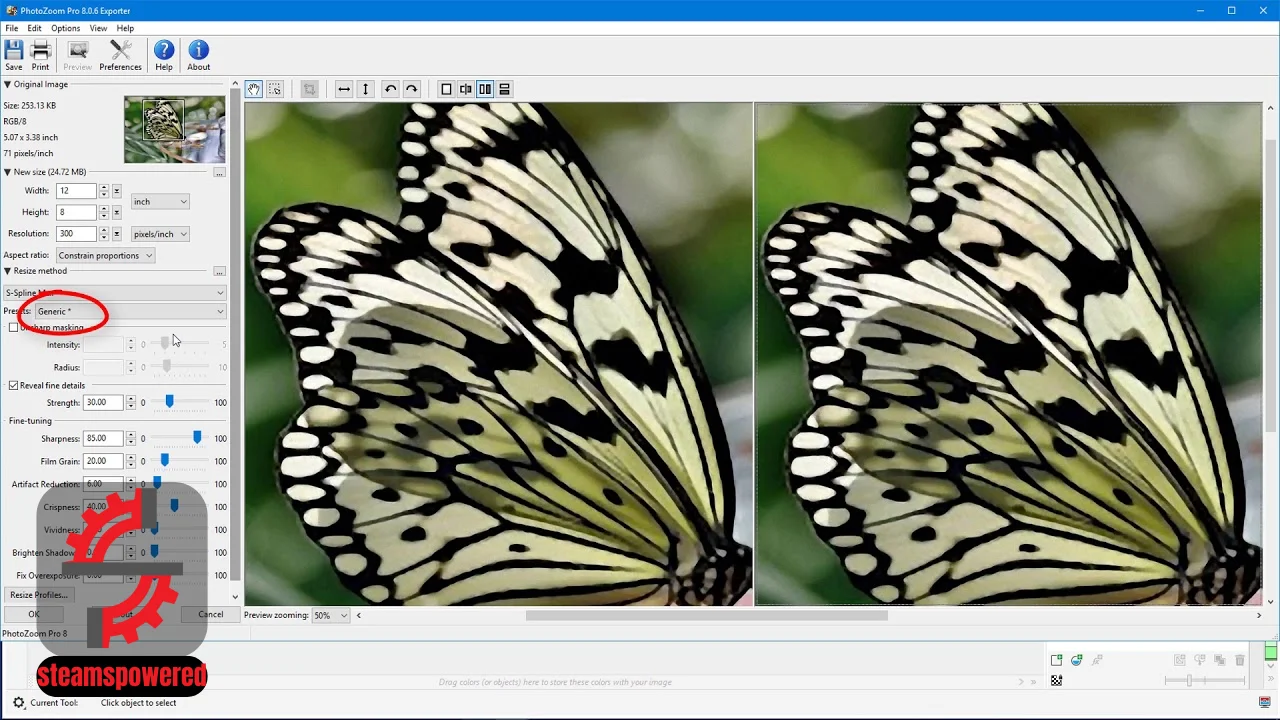1280x720 pixels.
Task: Collapse the Original Image section
Action: tap(7, 84)
